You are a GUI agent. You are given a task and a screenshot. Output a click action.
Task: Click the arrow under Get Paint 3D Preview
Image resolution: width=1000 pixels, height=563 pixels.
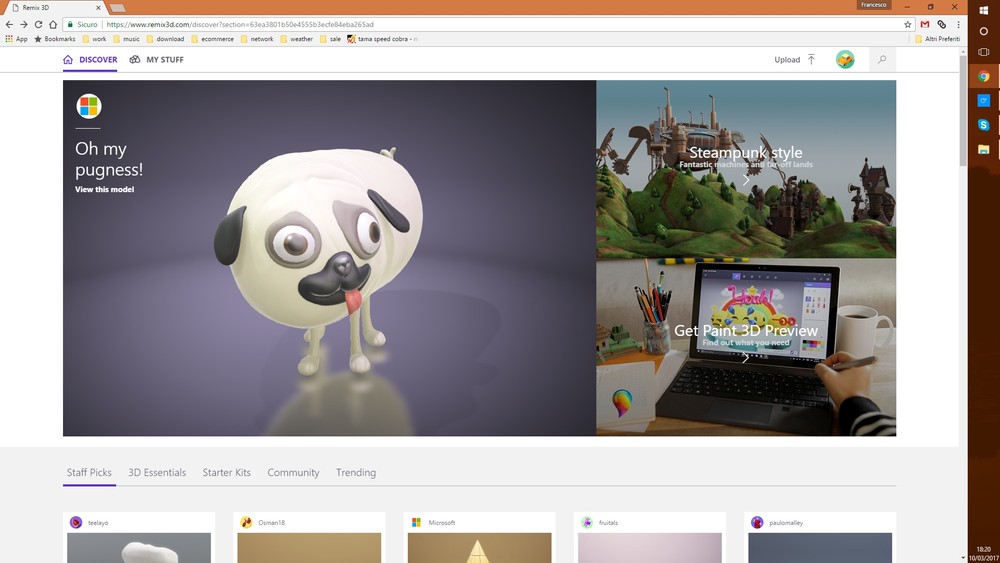[x=746, y=358]
